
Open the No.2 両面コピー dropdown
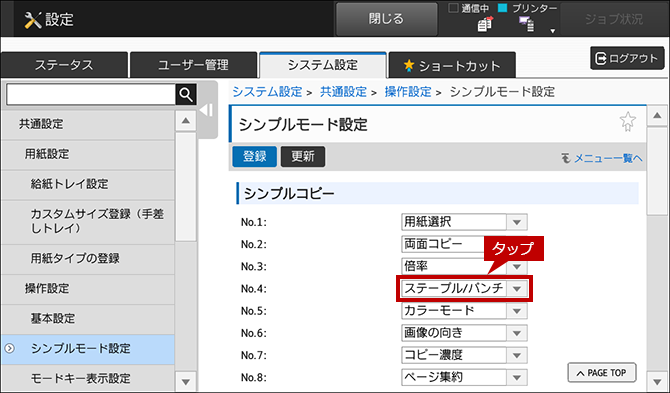(464, 244)
